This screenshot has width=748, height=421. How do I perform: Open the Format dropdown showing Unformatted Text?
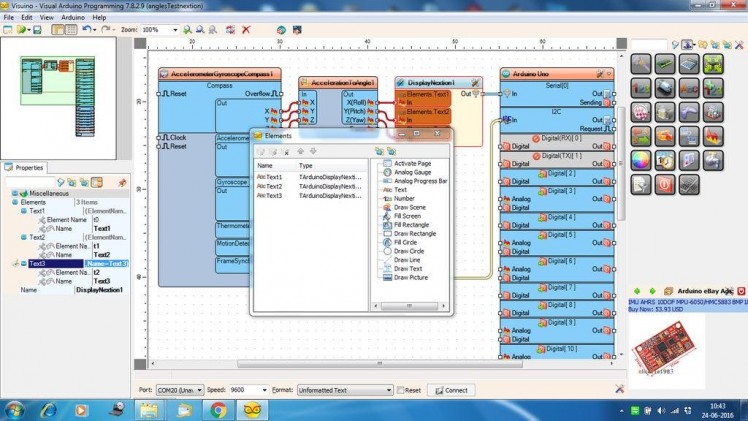point(388,390)
